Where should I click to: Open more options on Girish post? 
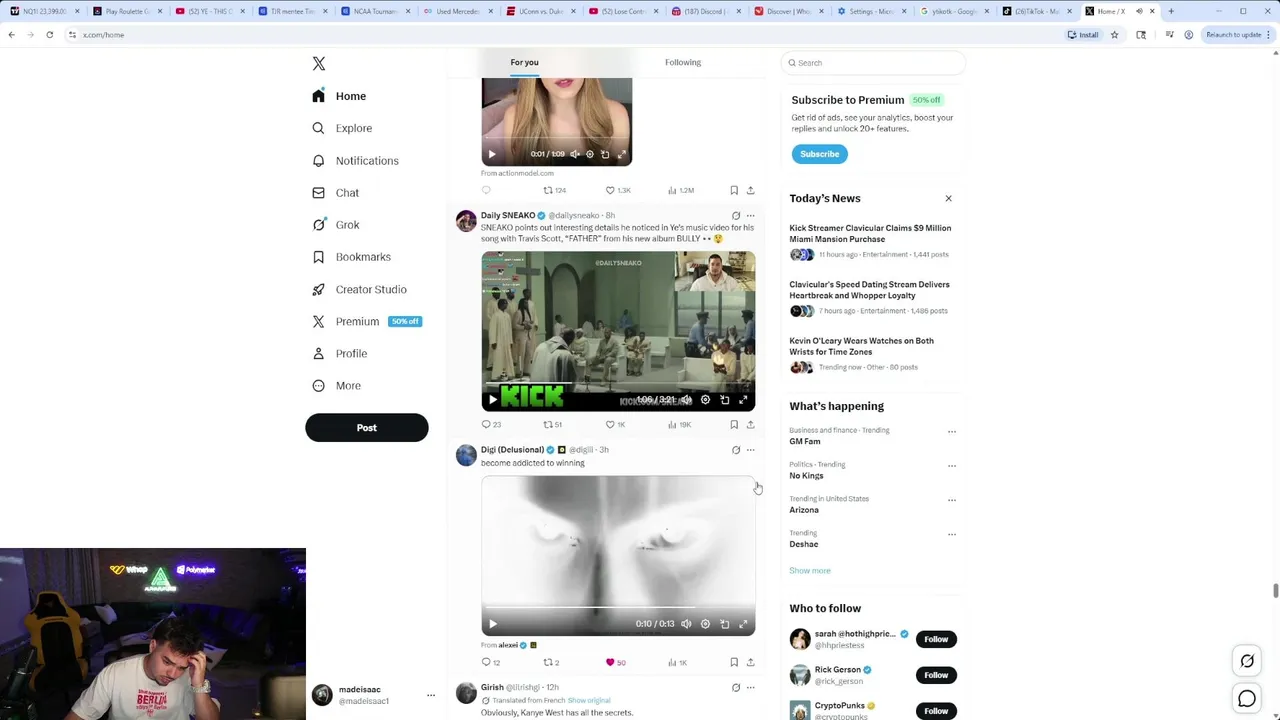(750, 688)
